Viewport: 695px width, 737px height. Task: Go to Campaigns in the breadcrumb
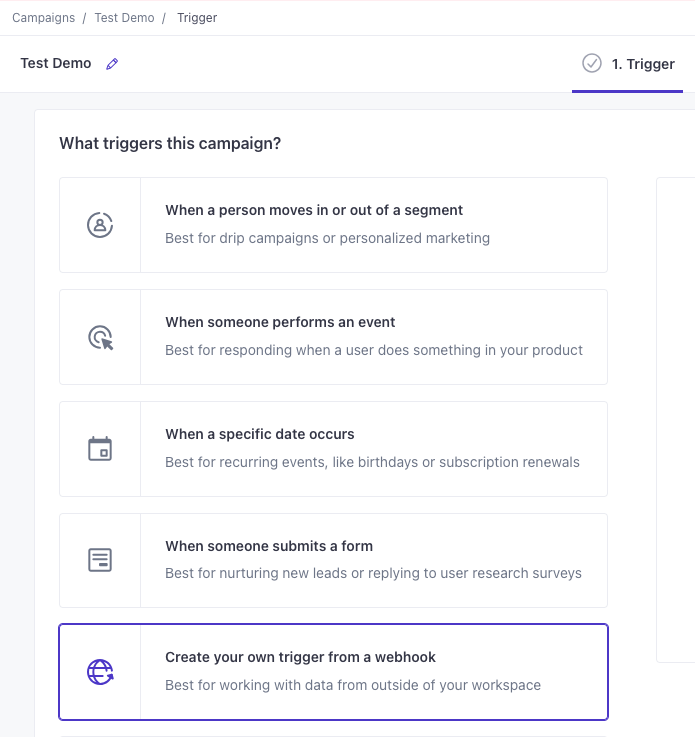42,18
